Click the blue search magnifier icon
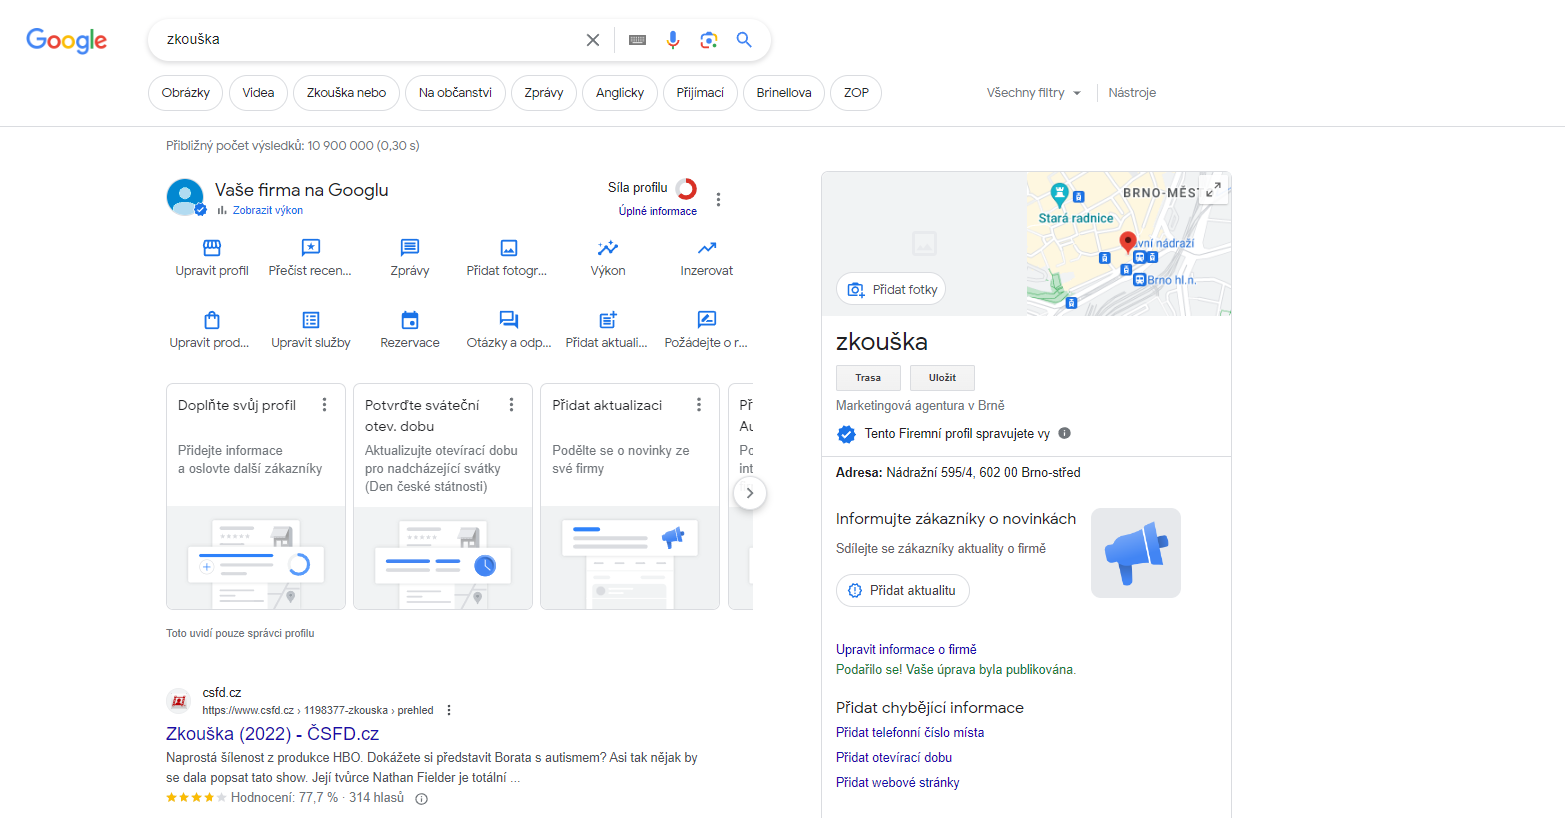Image resolution: width=1565 pixels, height=818 pixels. (x=744, y=40)
